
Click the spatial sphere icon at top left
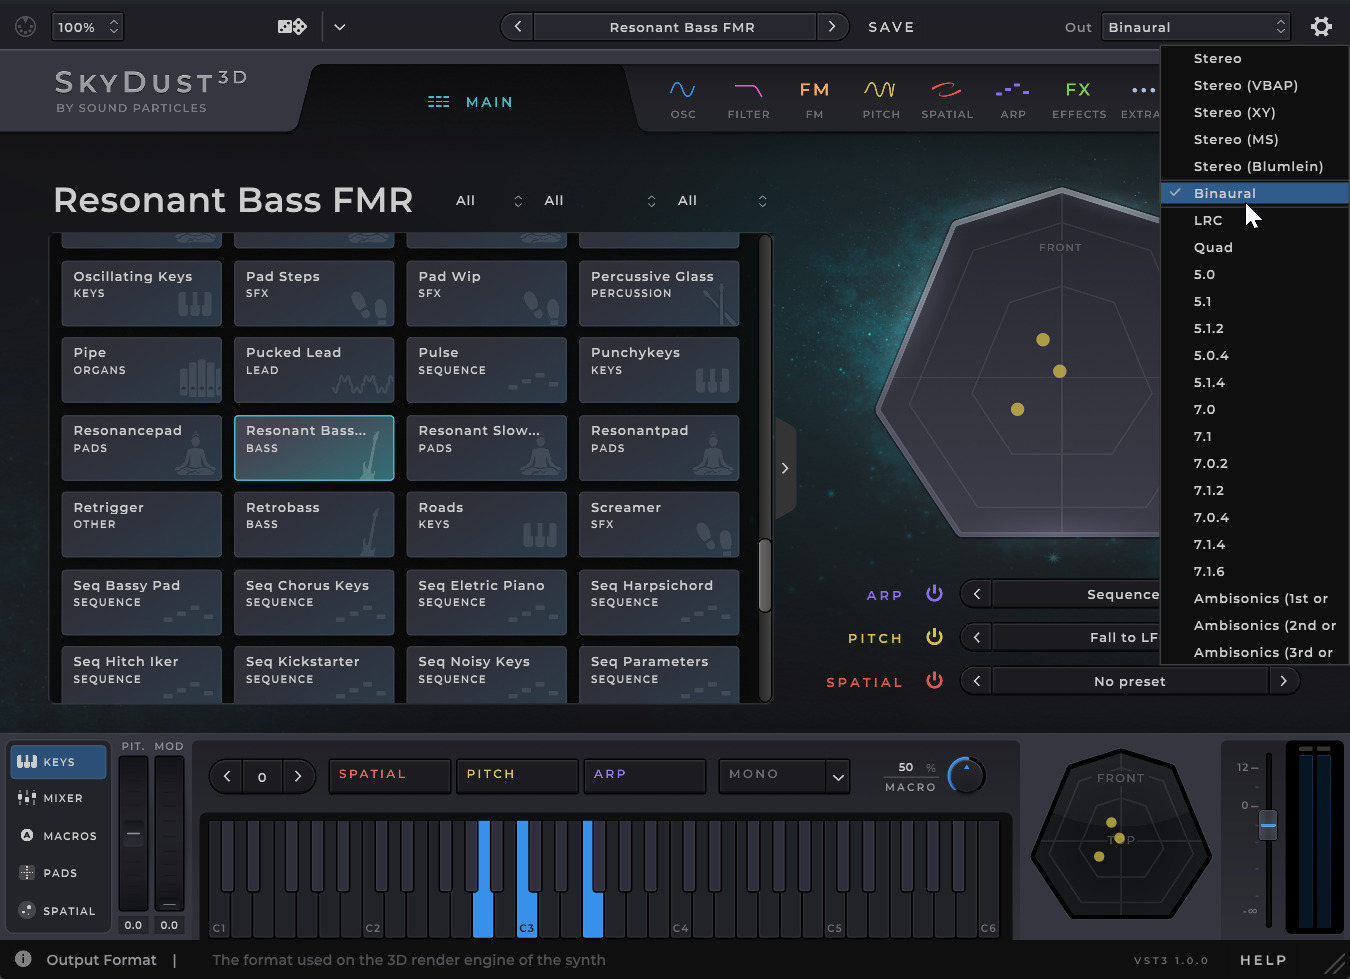tap(26, 27)
